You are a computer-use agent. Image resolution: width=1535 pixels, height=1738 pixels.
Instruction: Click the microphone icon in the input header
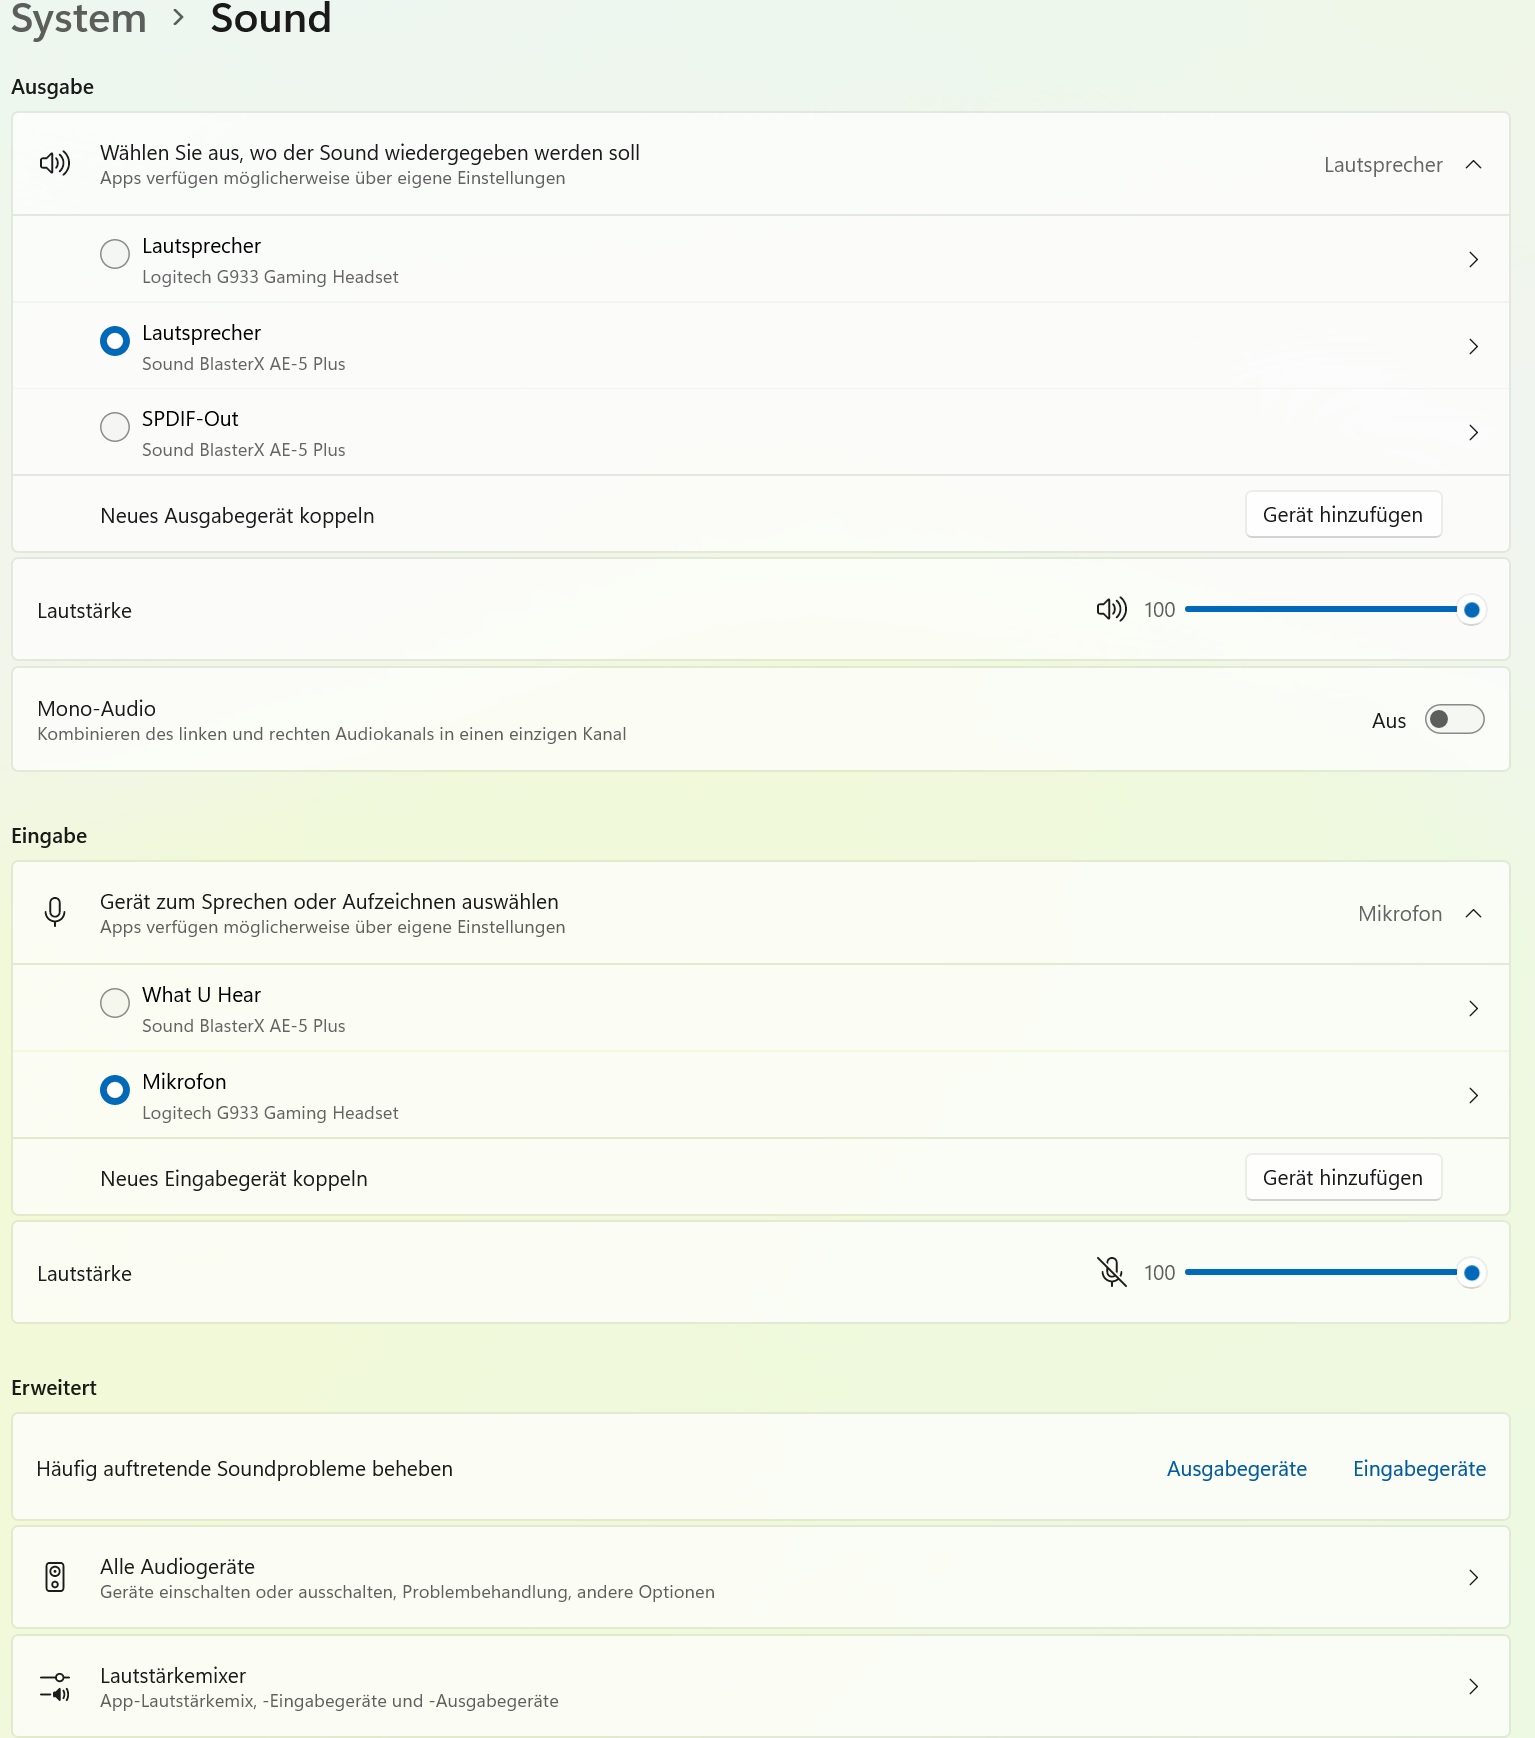[55, 912]
